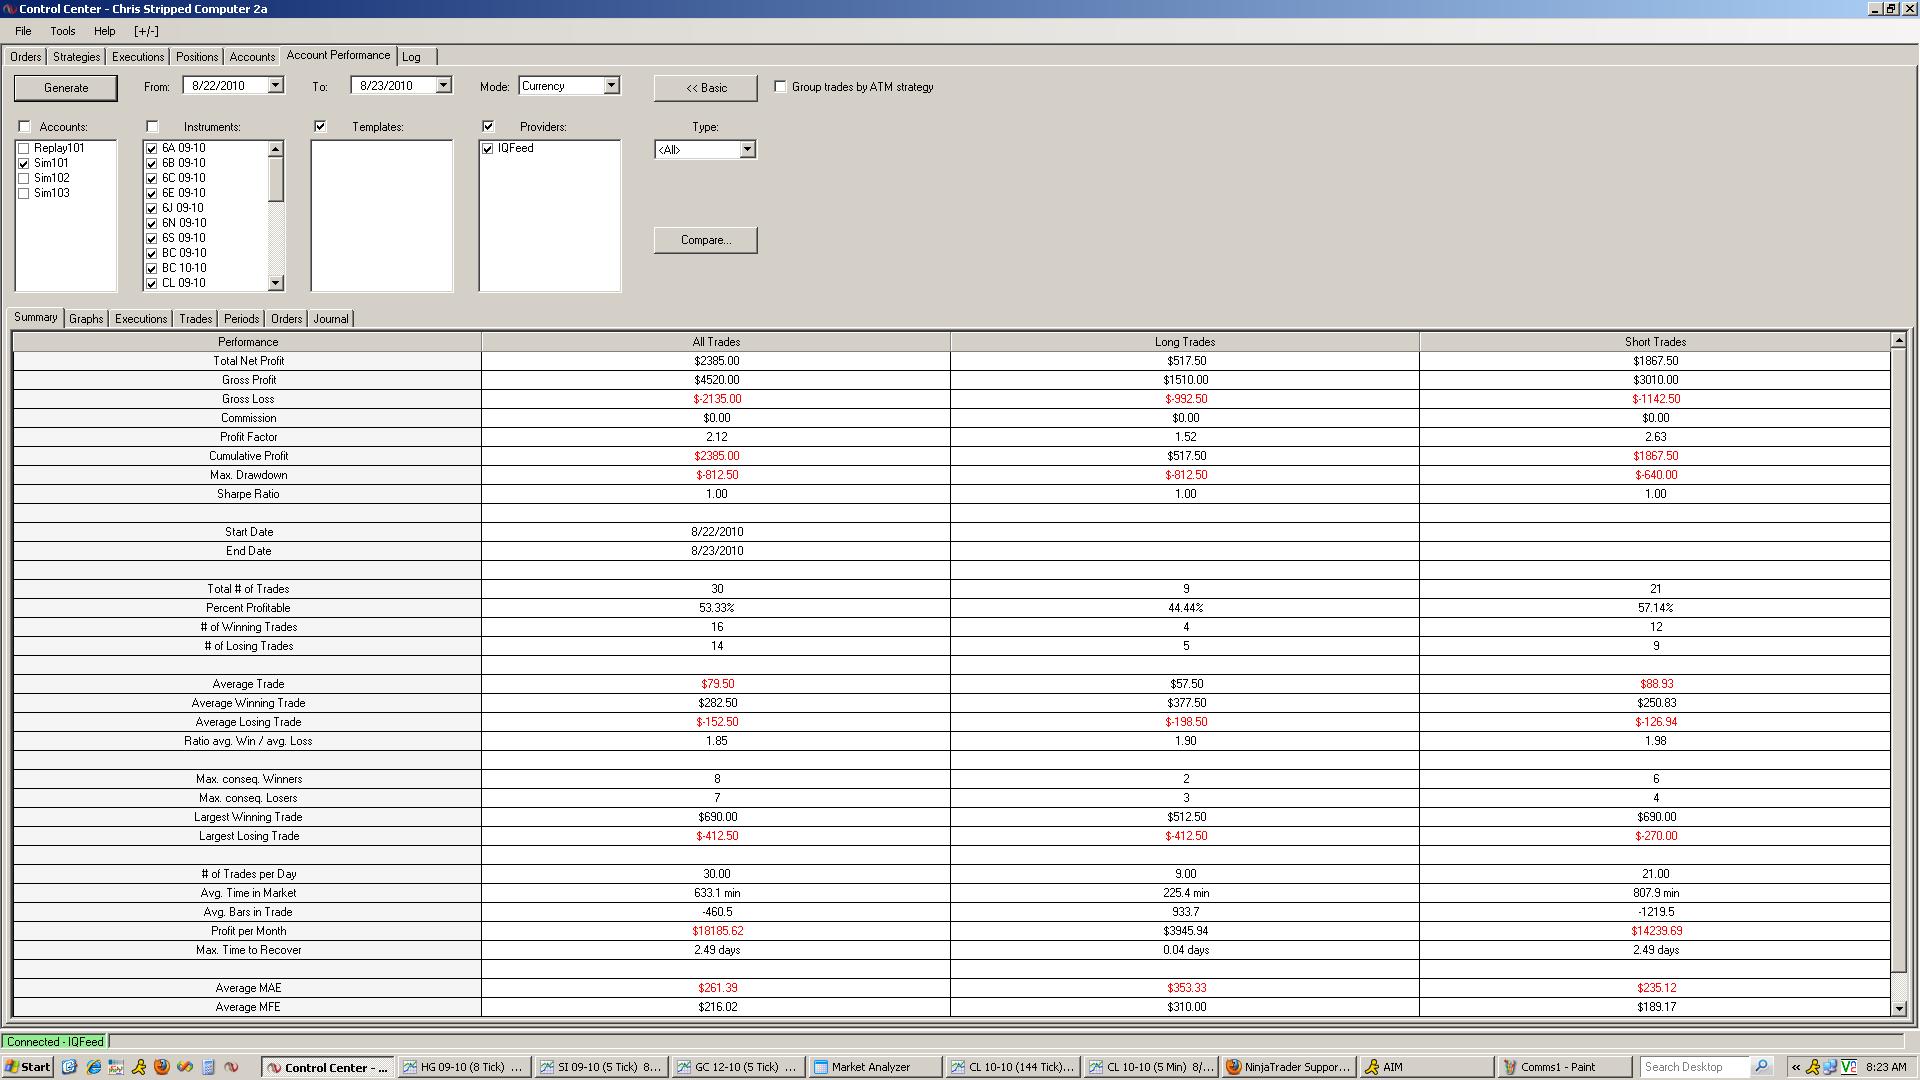This screenshot has width=1920, height=1080.
Task: Click the NinjaTrader quick launch icon
Action: coord(231,1067)
